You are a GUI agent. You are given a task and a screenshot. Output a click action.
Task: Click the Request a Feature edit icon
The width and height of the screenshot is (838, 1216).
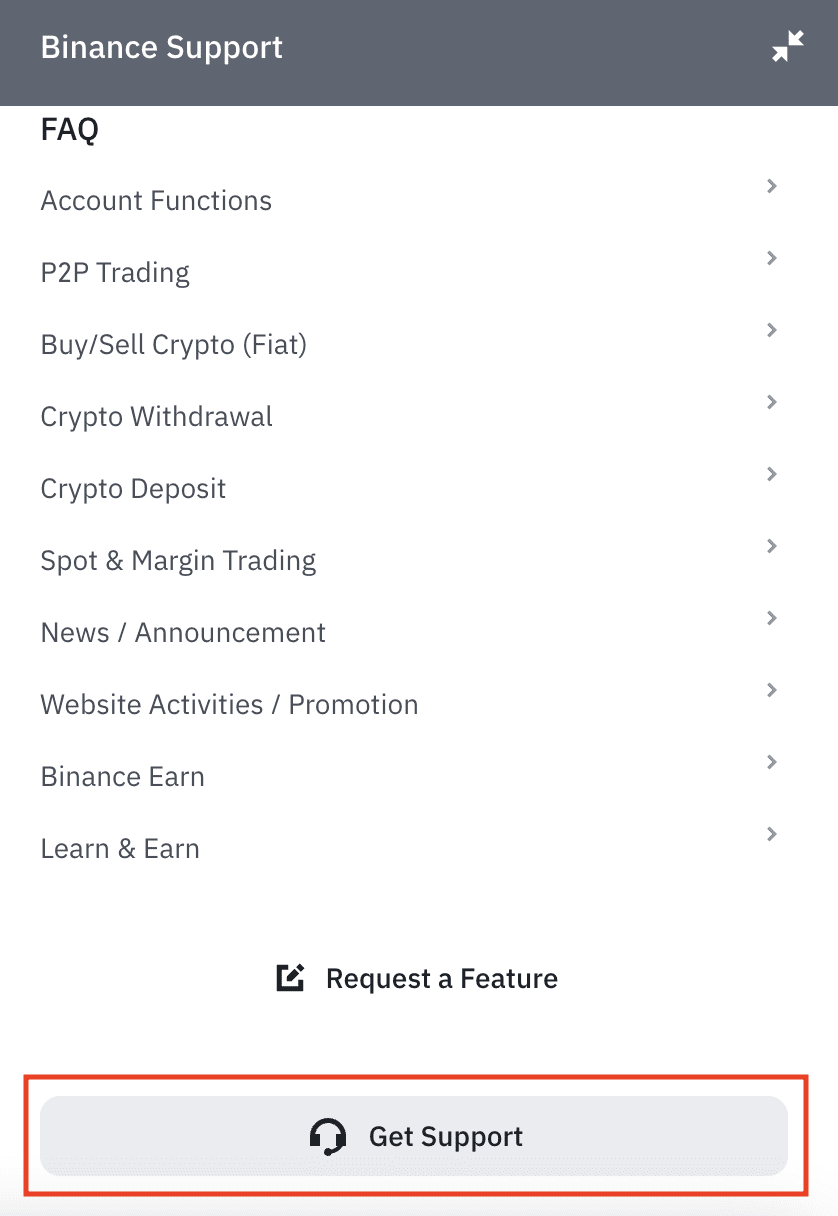click(290, 977)
